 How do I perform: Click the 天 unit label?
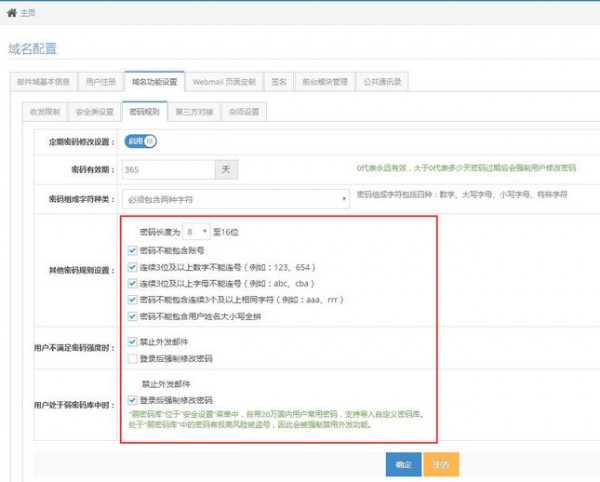coord(226,169)
